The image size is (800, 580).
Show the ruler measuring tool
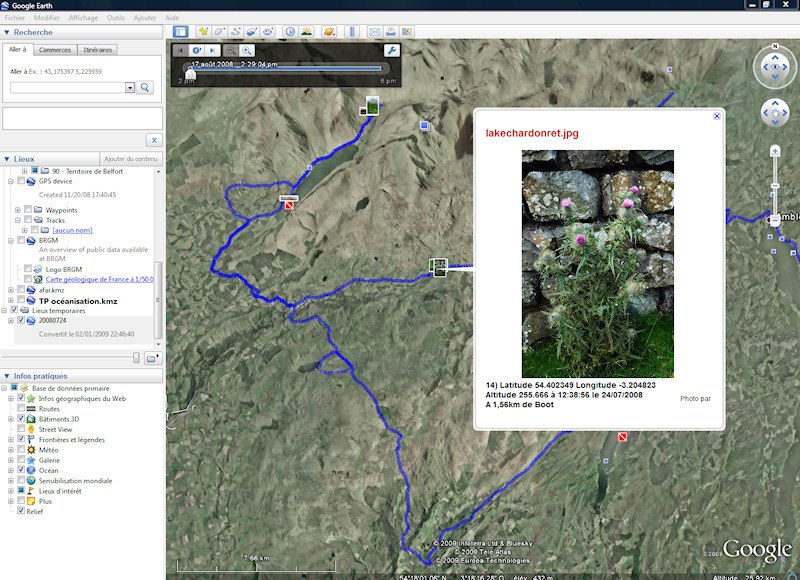pos(352,32)
